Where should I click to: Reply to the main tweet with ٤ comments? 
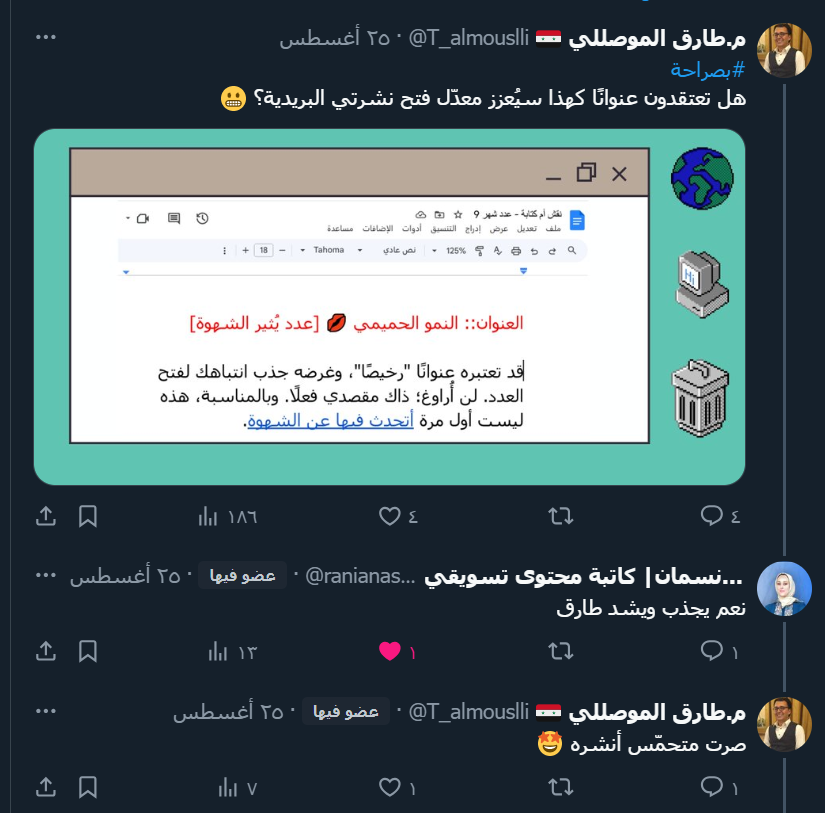tap(720, 516)
